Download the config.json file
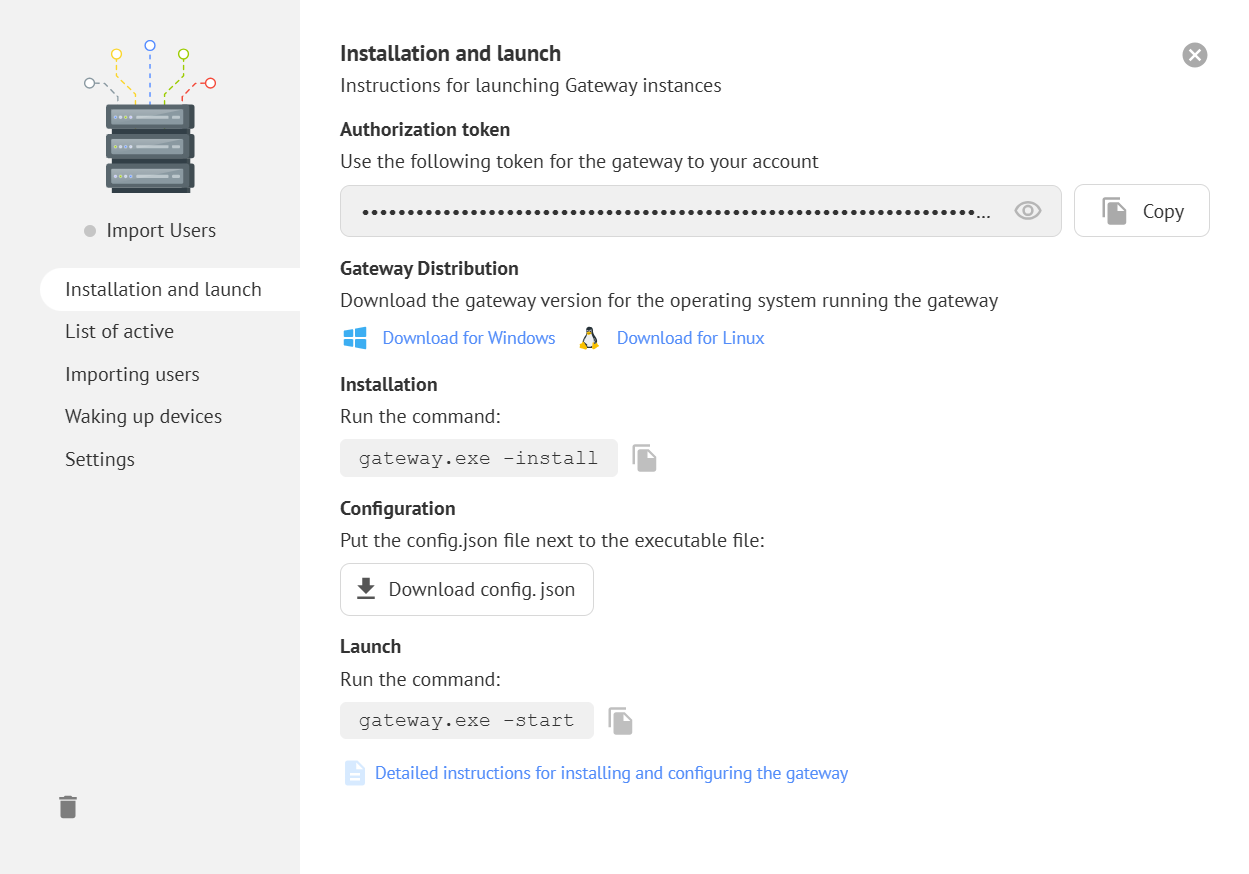This screenshot has height=874, width=1249. point(467,589)
